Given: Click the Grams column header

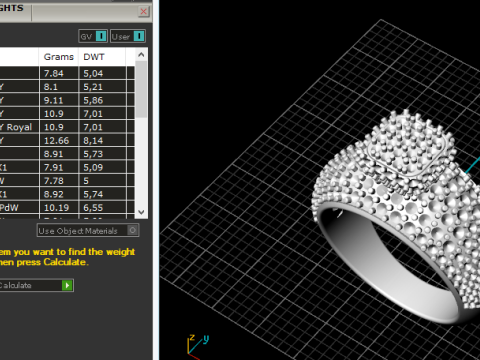Looking at the screenshot, I should coord(59,57).
